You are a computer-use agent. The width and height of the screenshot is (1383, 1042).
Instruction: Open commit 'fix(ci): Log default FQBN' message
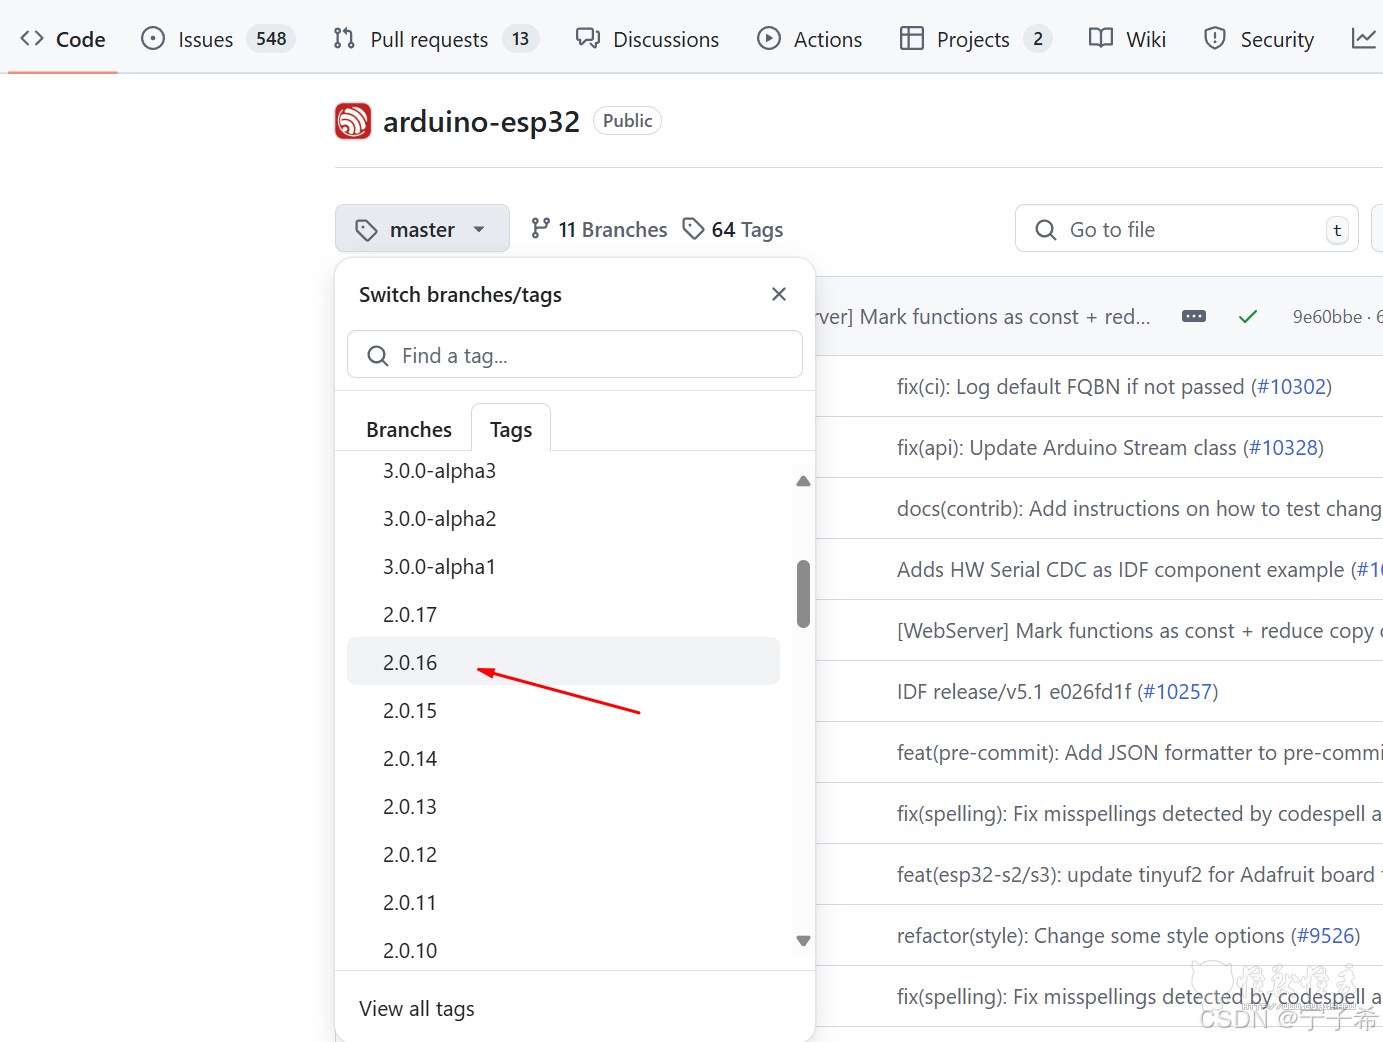1071,387
